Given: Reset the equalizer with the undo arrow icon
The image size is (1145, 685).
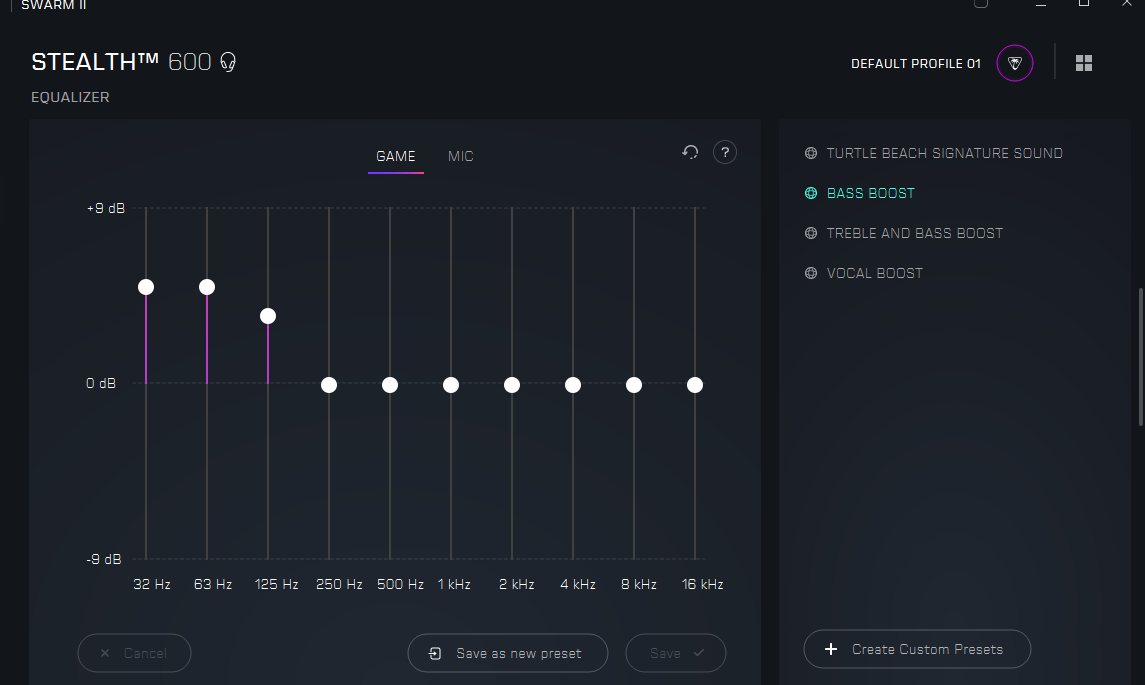Looking at the screenshot, I should 690,152.
